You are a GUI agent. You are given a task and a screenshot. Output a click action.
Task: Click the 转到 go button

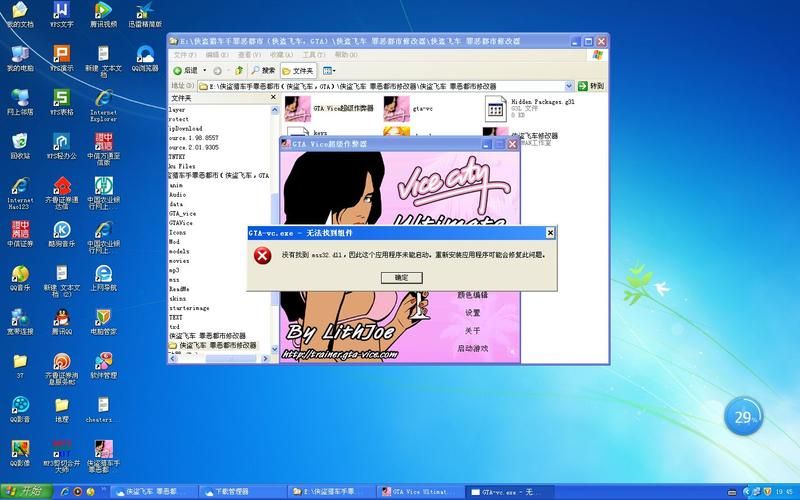coord(592,86)
